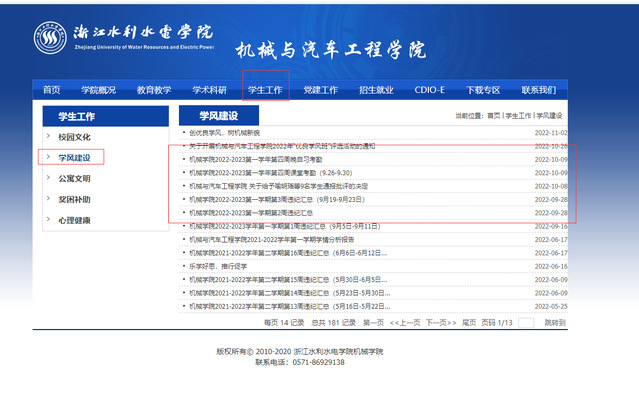Open article 乐学好思，推行促学
Viewport: 639px width, 399px height.
pos(218,267)
